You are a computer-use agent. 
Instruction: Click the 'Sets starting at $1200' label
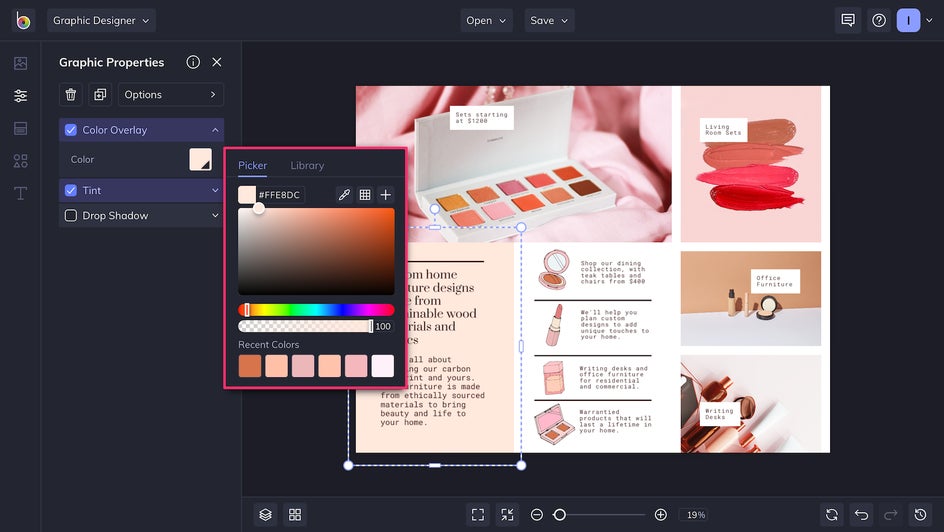click(481, 117)
